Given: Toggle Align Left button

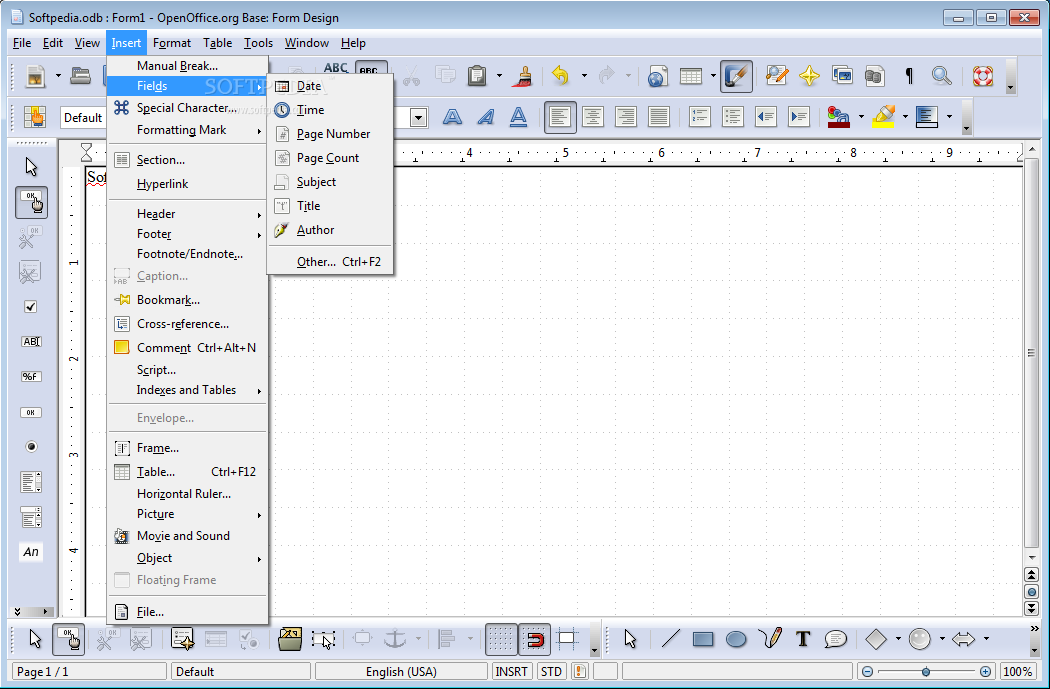Looking at the screenshot, I should pos(560,117).
